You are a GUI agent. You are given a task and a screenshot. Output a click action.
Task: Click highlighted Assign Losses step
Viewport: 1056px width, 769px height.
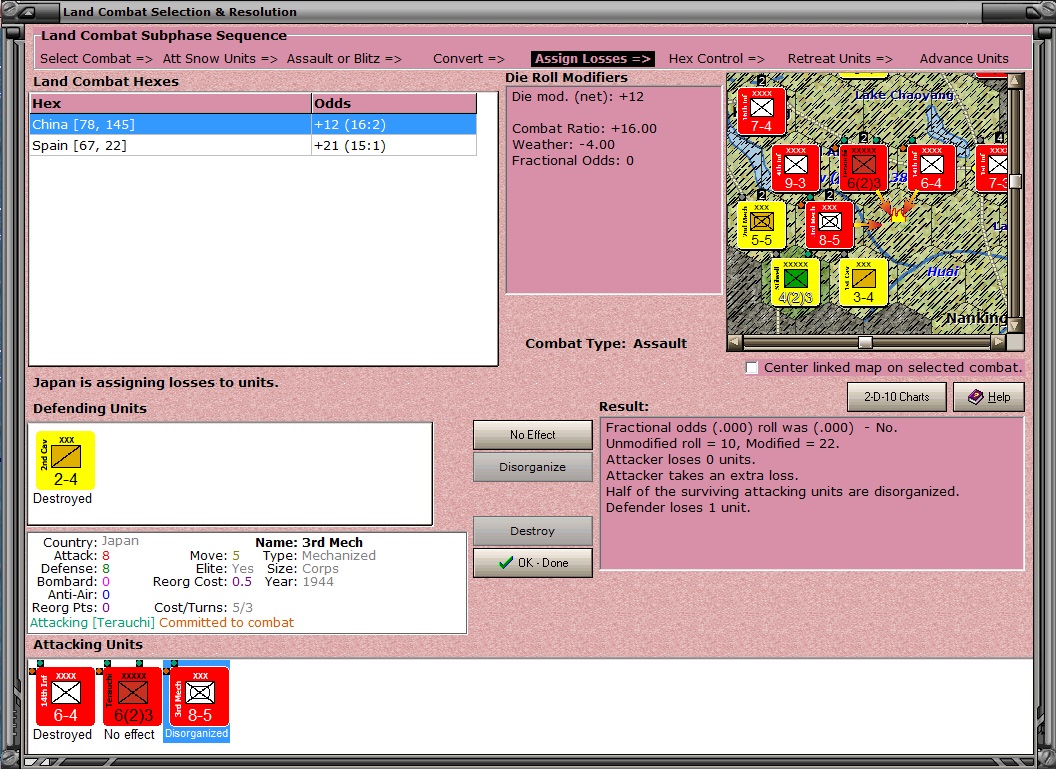(593, 59)
